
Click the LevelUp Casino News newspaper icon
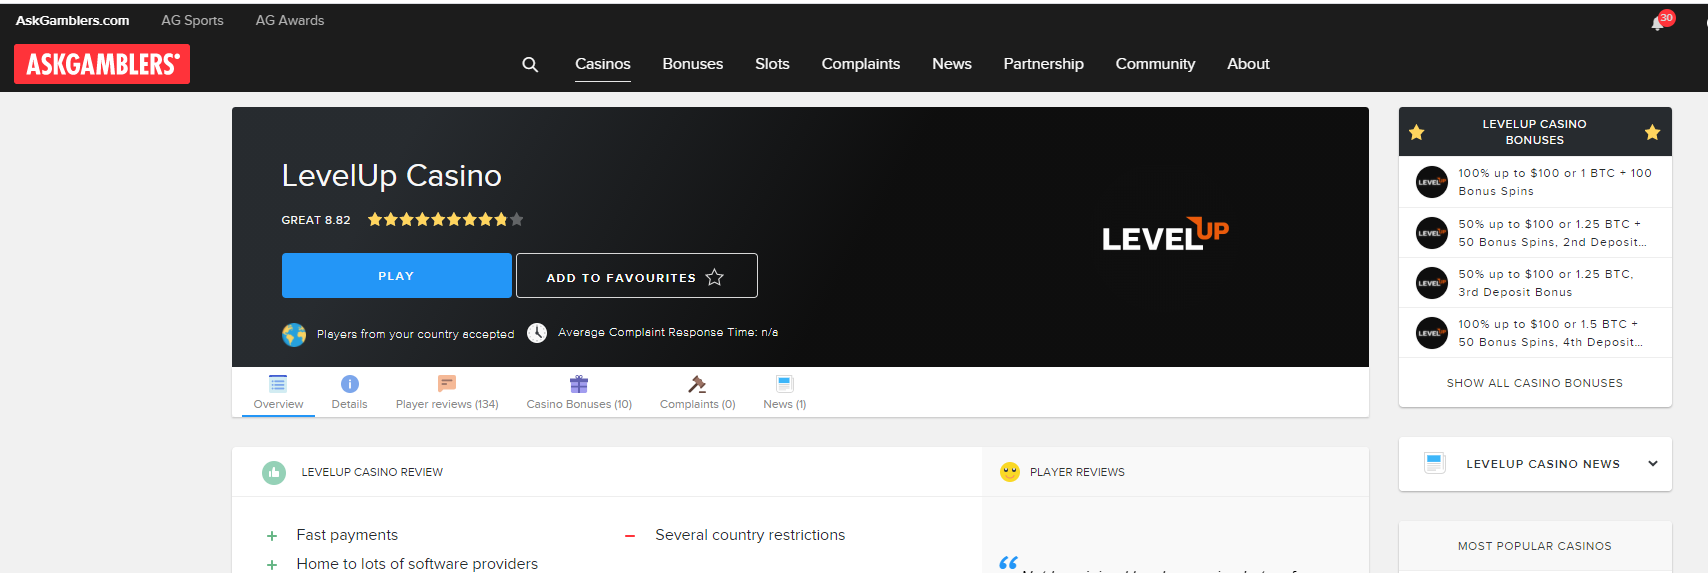click(x=1435, y=463)
